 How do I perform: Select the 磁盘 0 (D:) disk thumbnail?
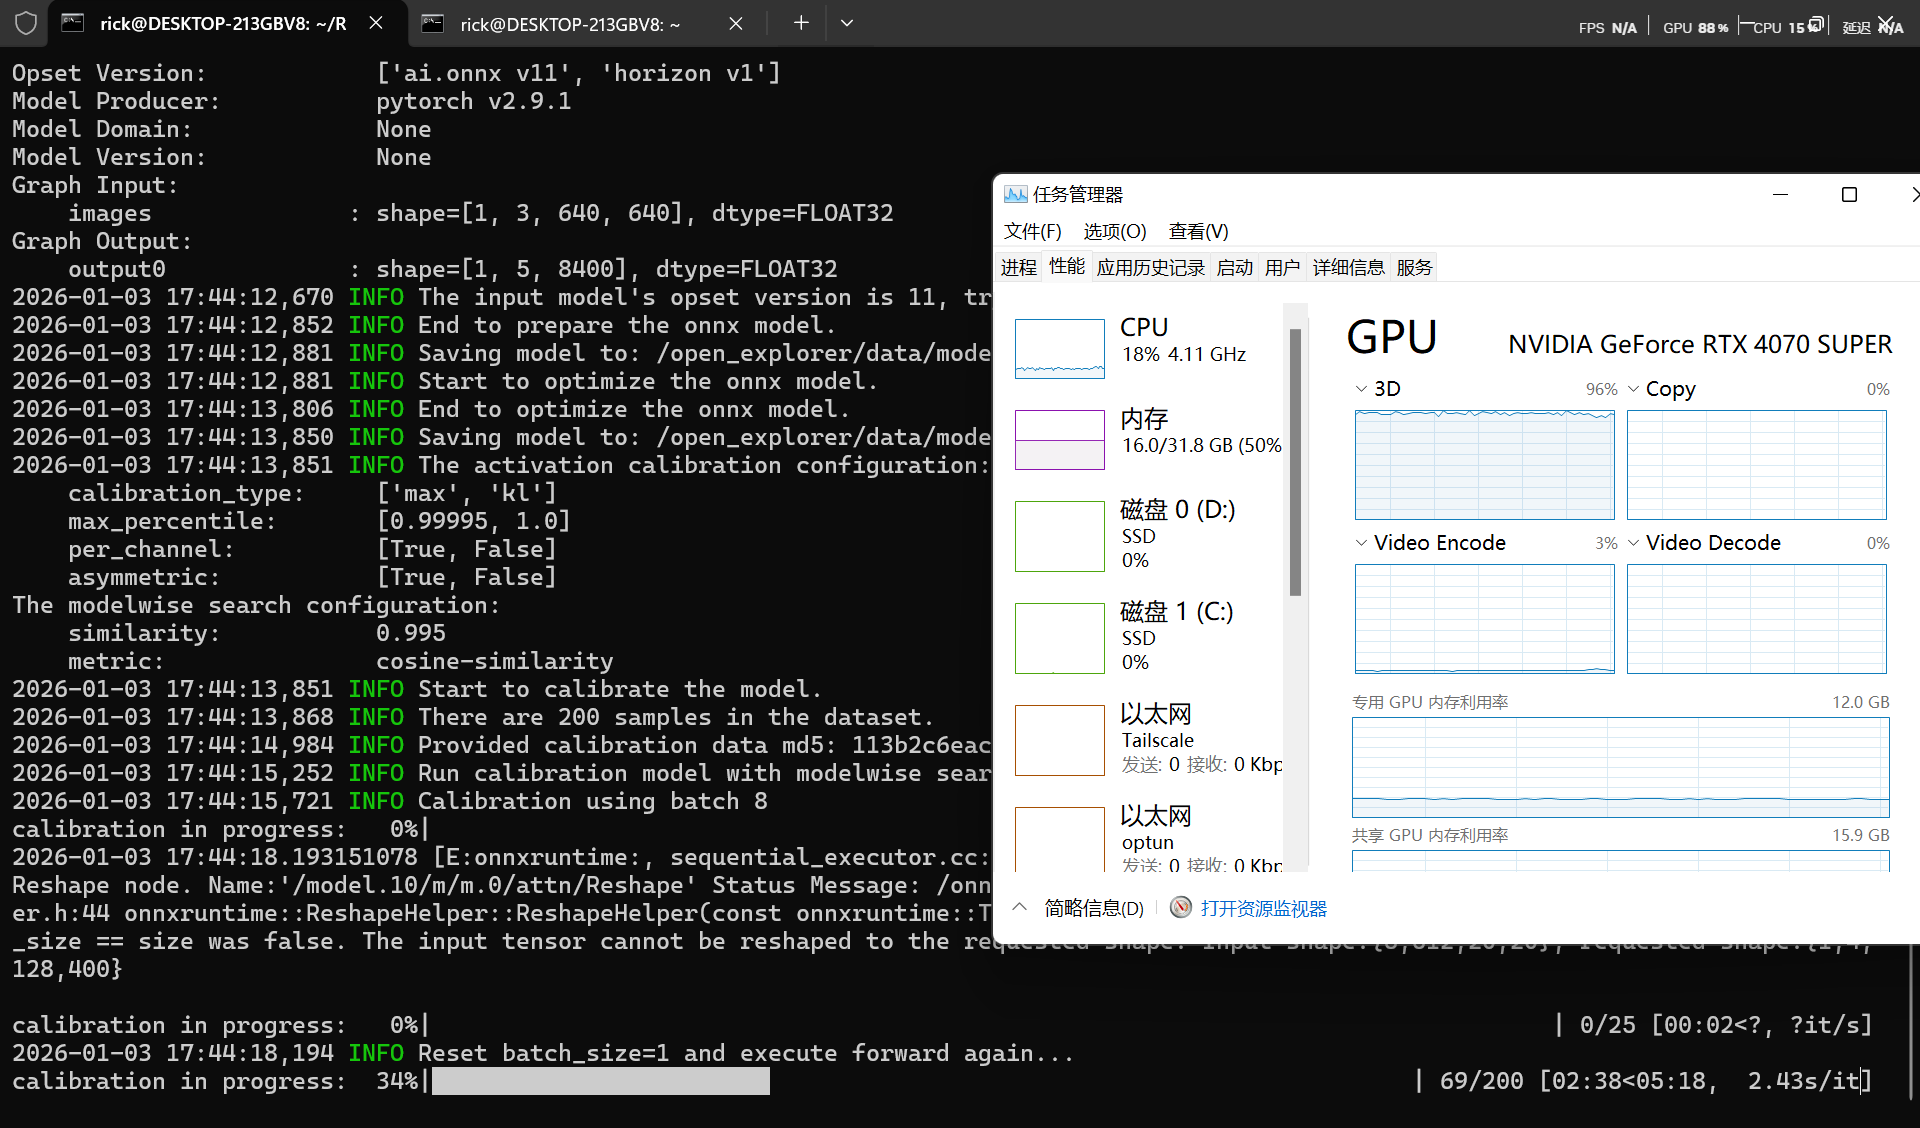tap(1059, 536)
